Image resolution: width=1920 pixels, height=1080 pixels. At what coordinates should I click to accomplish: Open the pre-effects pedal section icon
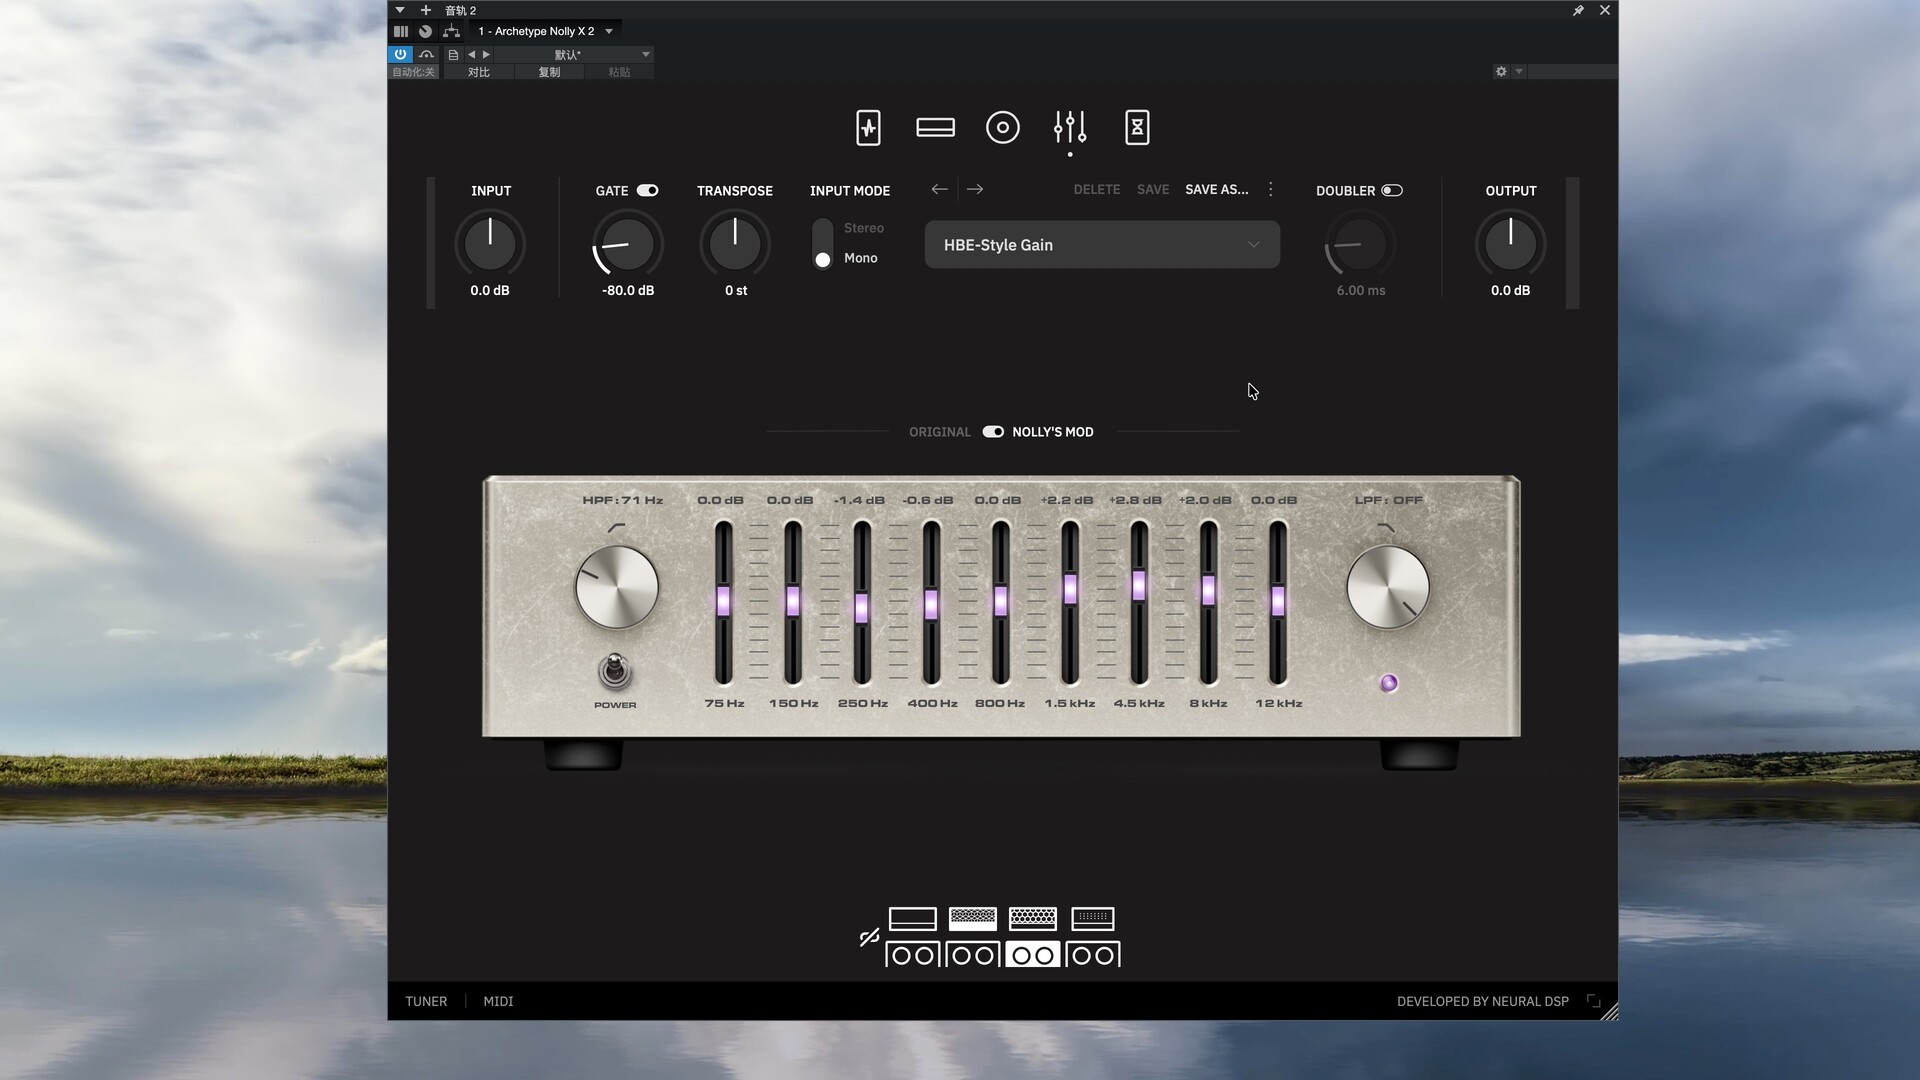pos(868,128)
